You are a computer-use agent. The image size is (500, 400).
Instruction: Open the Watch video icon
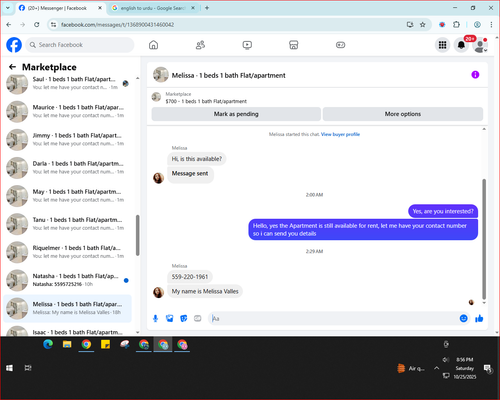247,45
